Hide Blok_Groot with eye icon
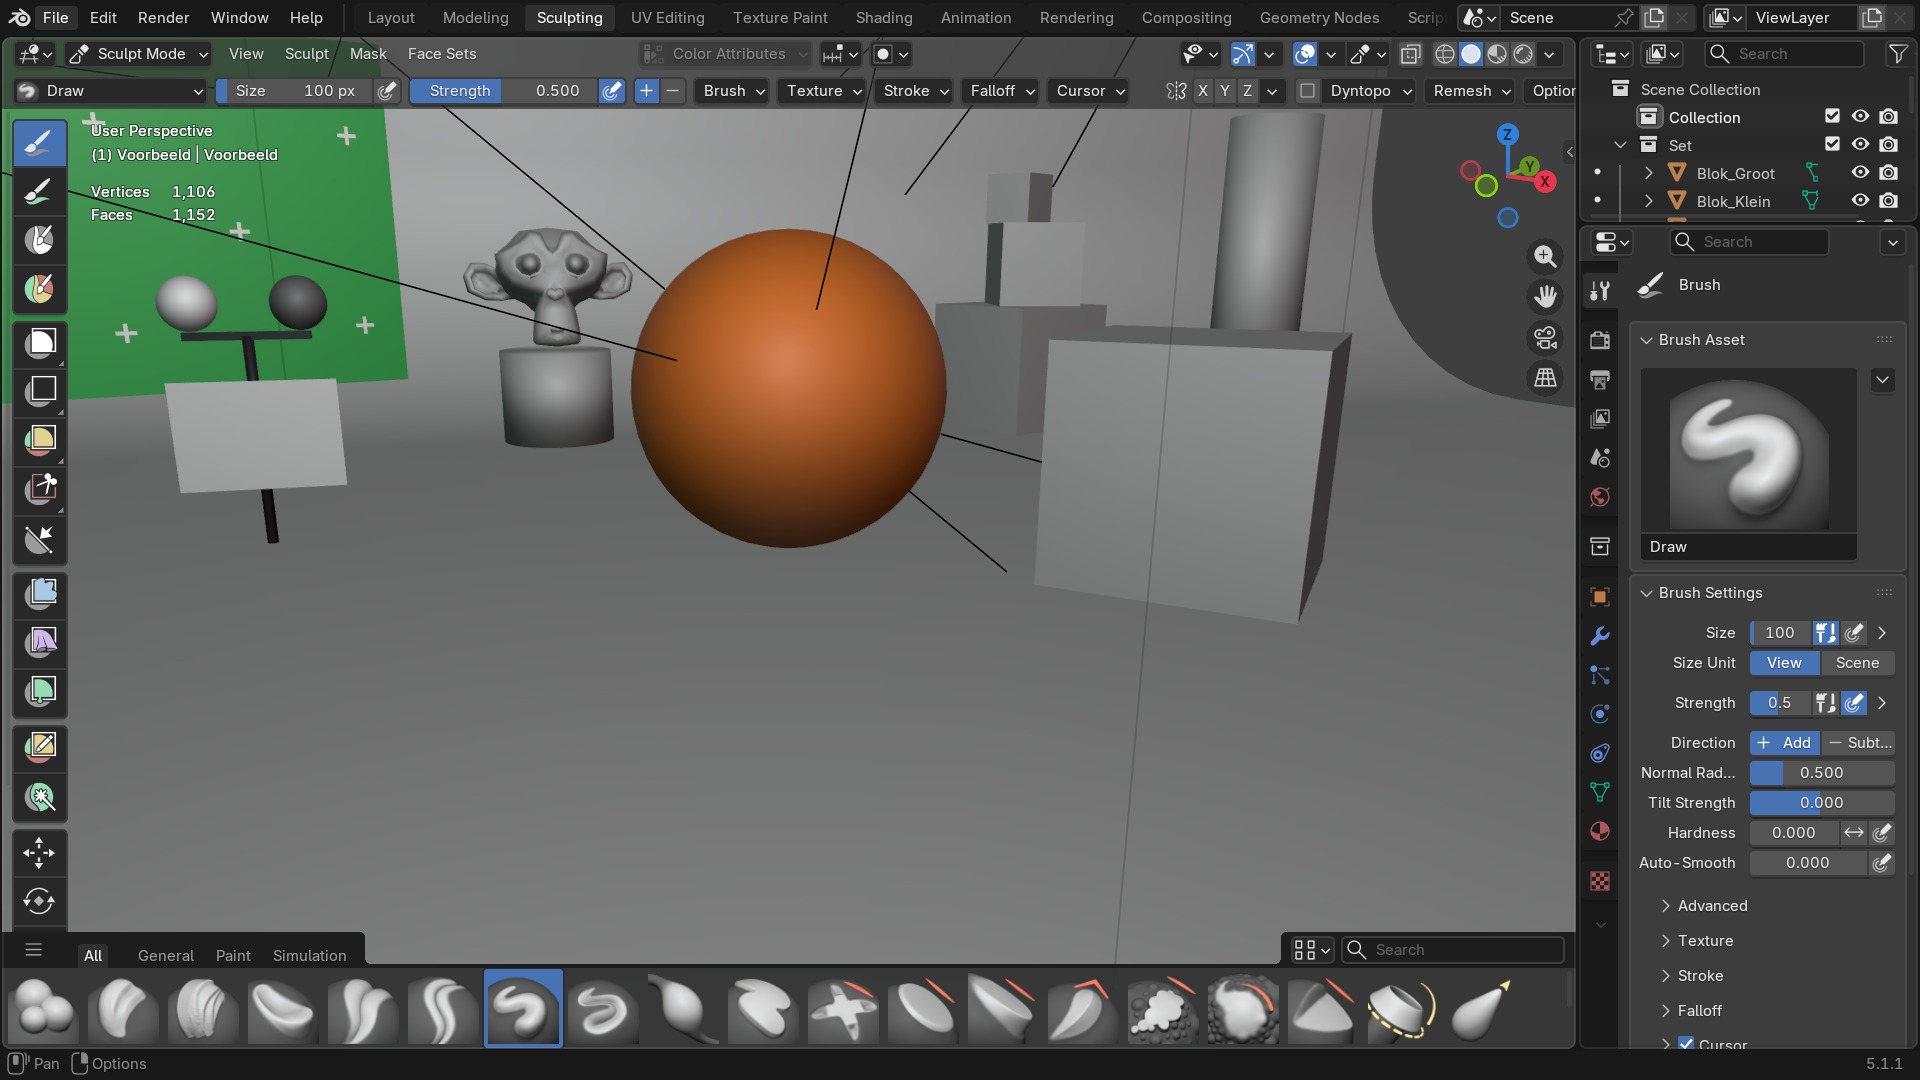The image size is (1920, 1080). [x=1860, y=173]
